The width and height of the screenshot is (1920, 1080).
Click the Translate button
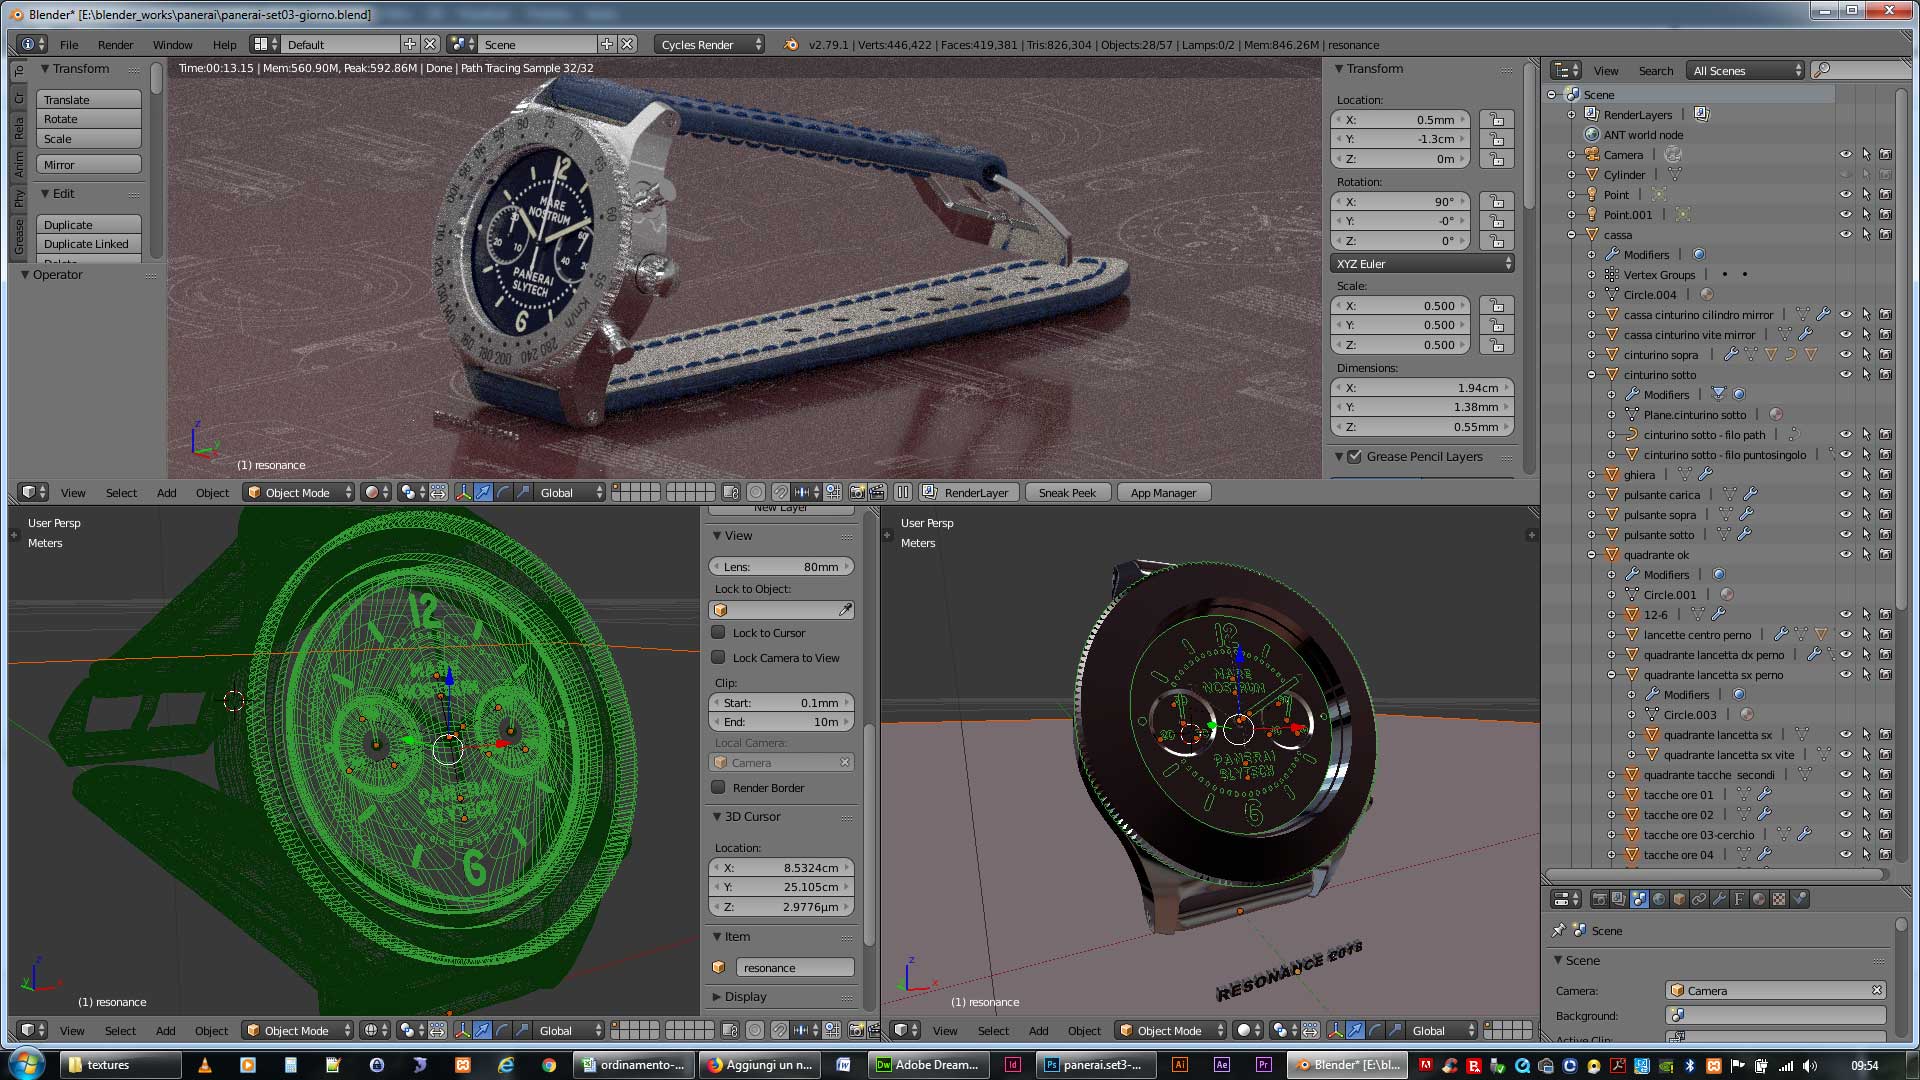(x=89, y=100)
